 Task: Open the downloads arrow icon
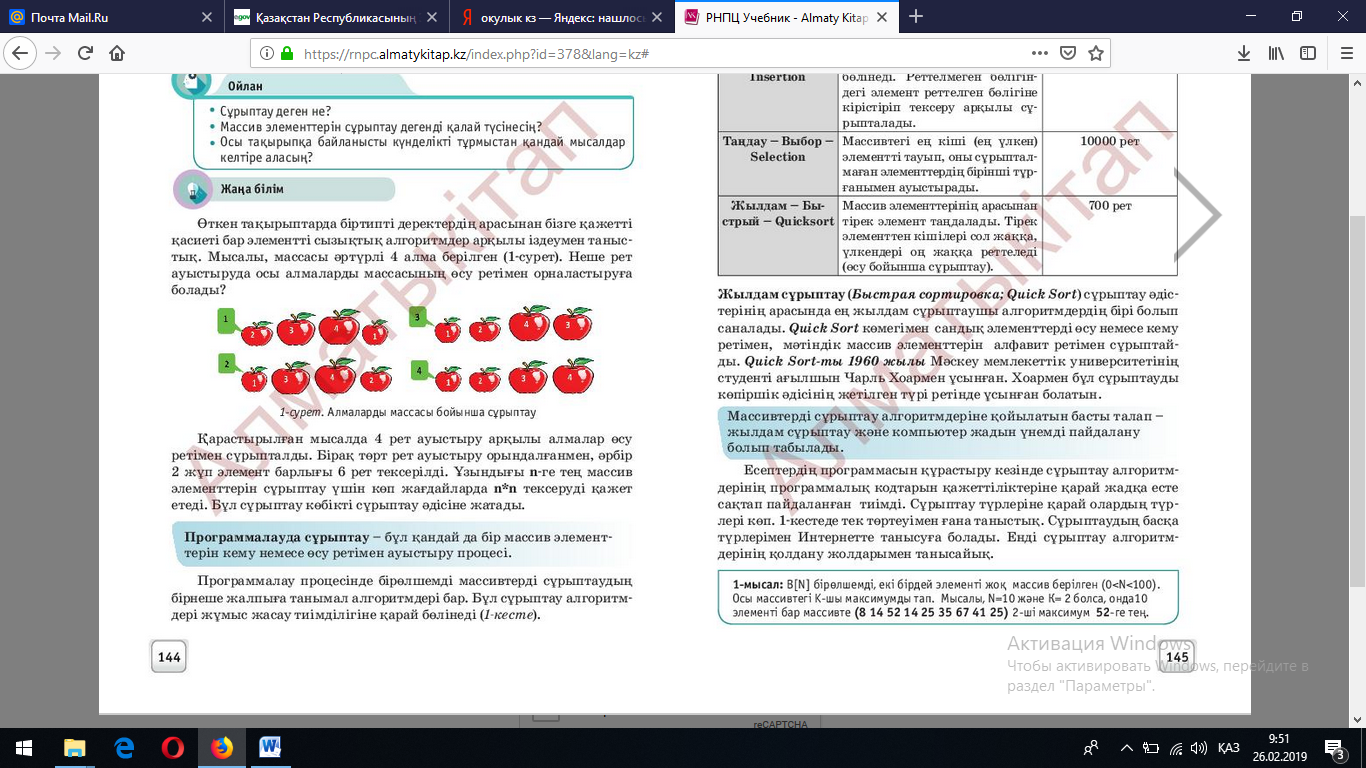[x=1244, y=53]
